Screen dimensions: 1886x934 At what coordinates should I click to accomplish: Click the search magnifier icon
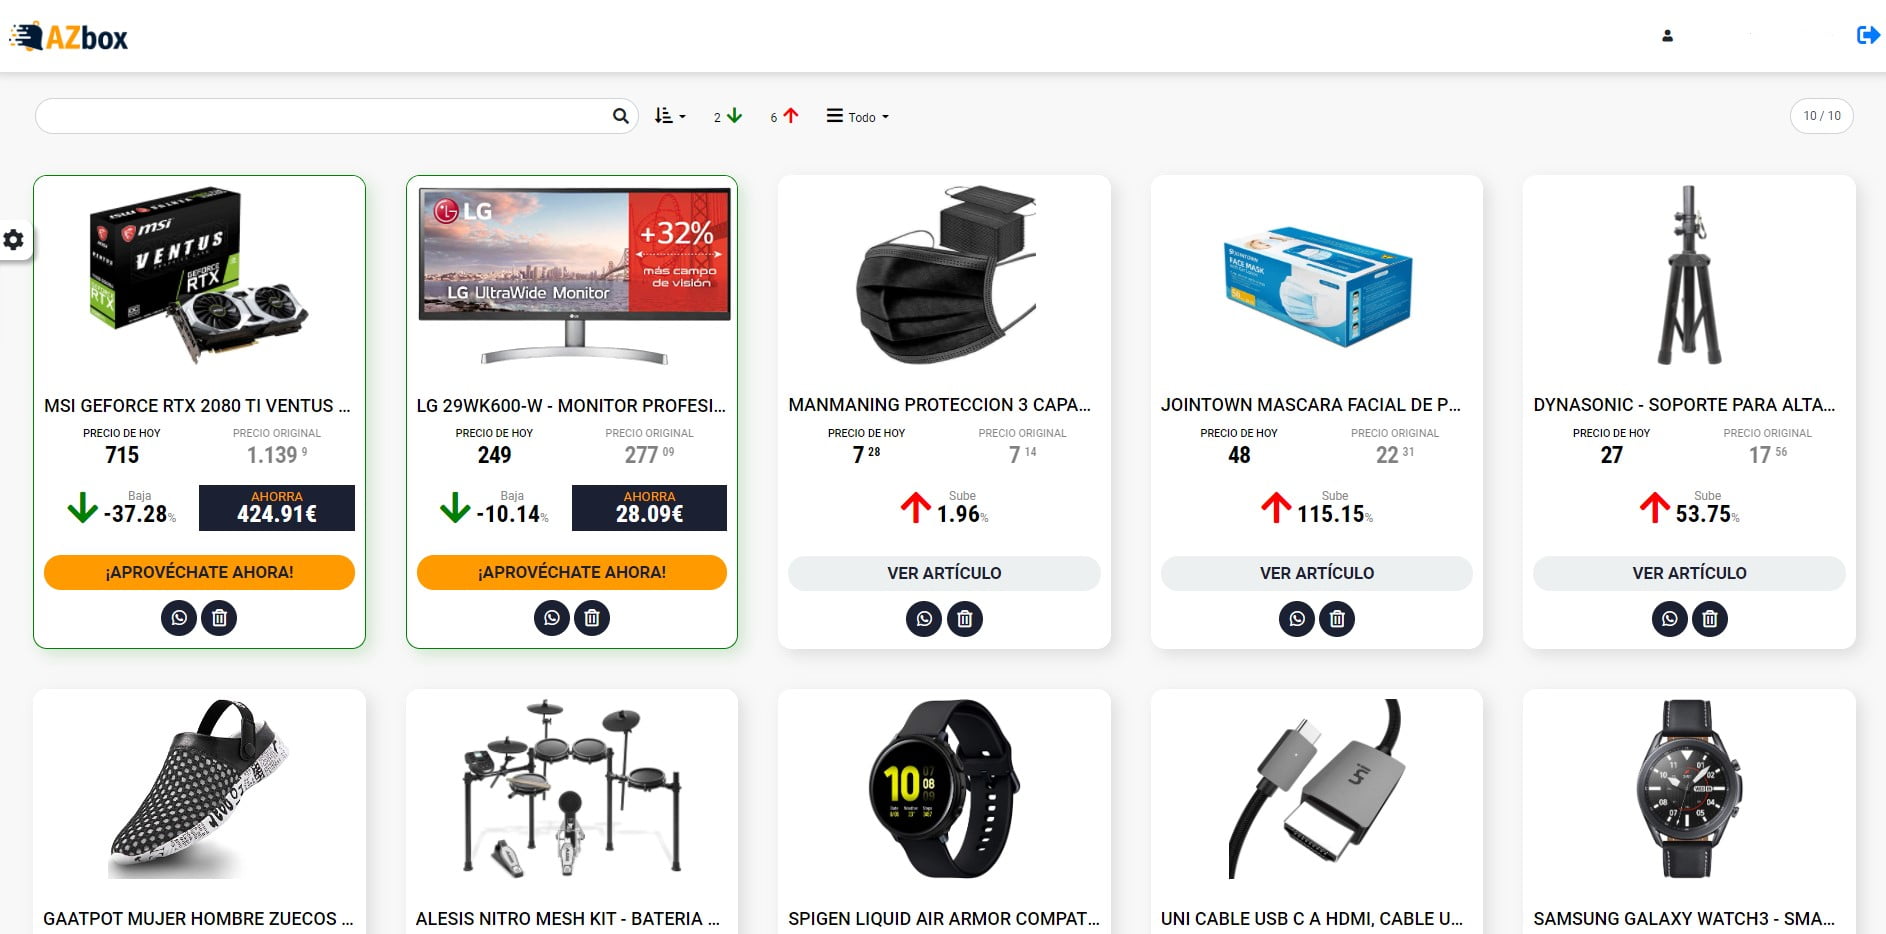coord(620,117)
